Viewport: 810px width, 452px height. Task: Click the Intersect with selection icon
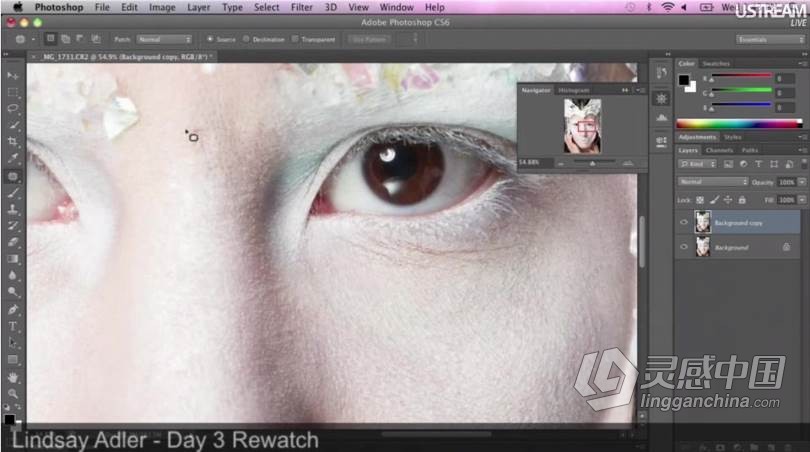pos(96,39)
